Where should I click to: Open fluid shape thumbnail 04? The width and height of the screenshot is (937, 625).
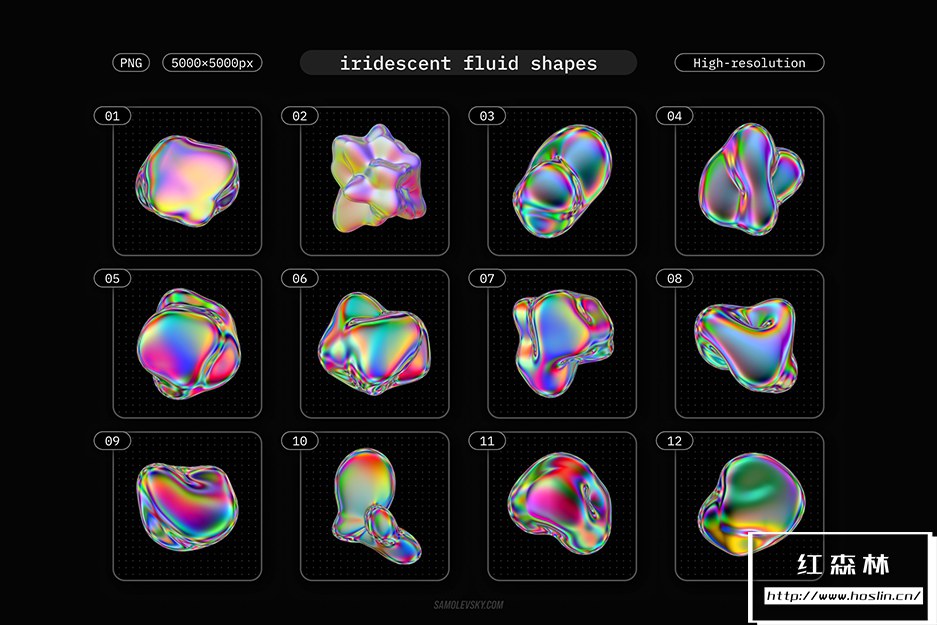tap(749, 181)
